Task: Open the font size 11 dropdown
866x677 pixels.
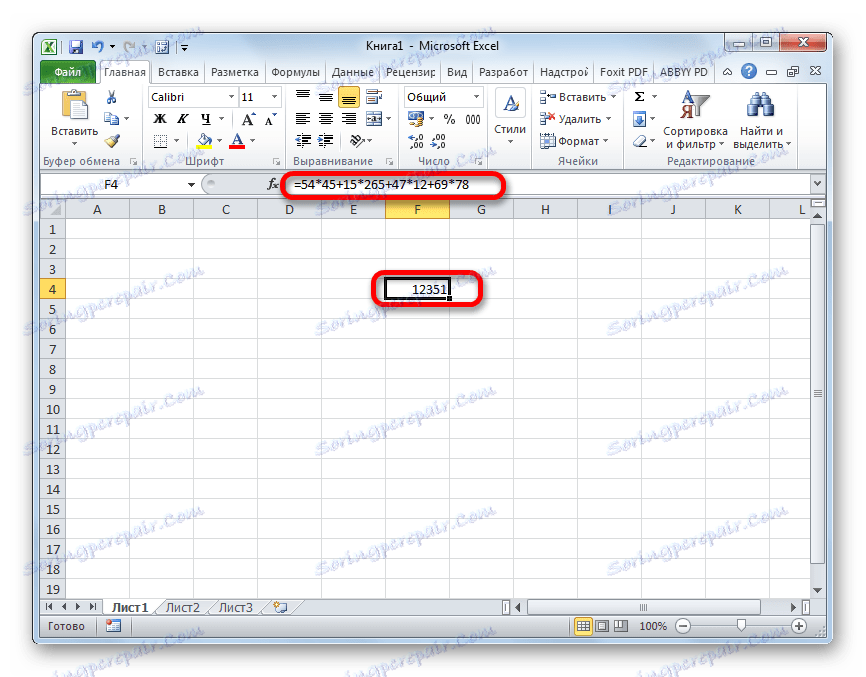Action: [x=274, y=97]
